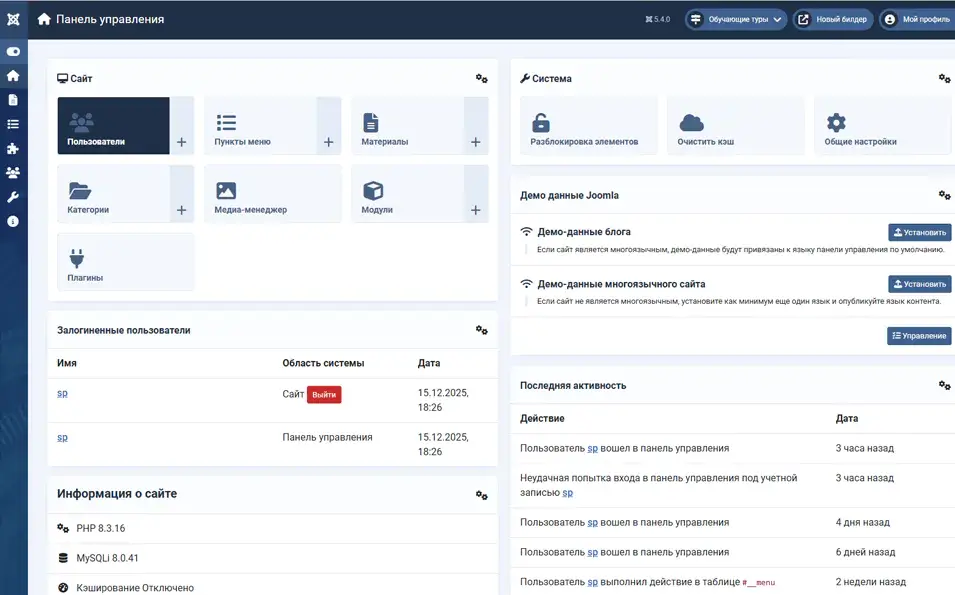Open the Components puzzle icon in sidebar

[x=13, y=148]
